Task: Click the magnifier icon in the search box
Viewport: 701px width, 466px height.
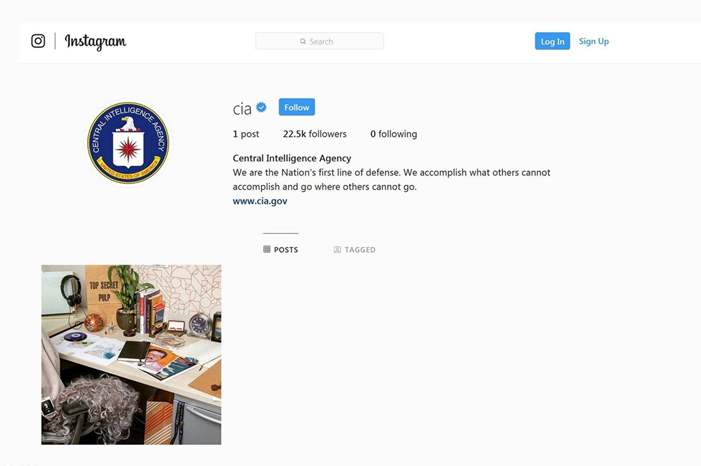Action: pyautogui.click(x=303, y=42)
